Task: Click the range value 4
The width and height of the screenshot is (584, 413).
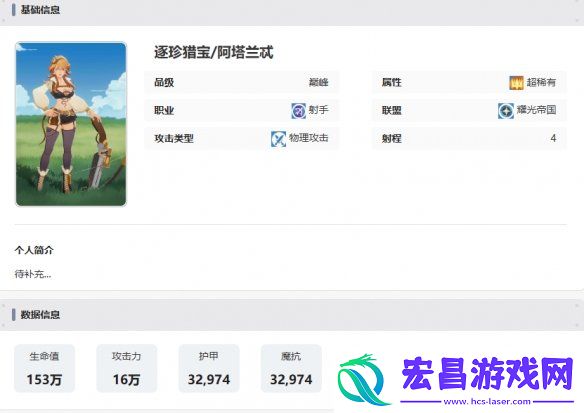Action: click(x=553, y=138)
